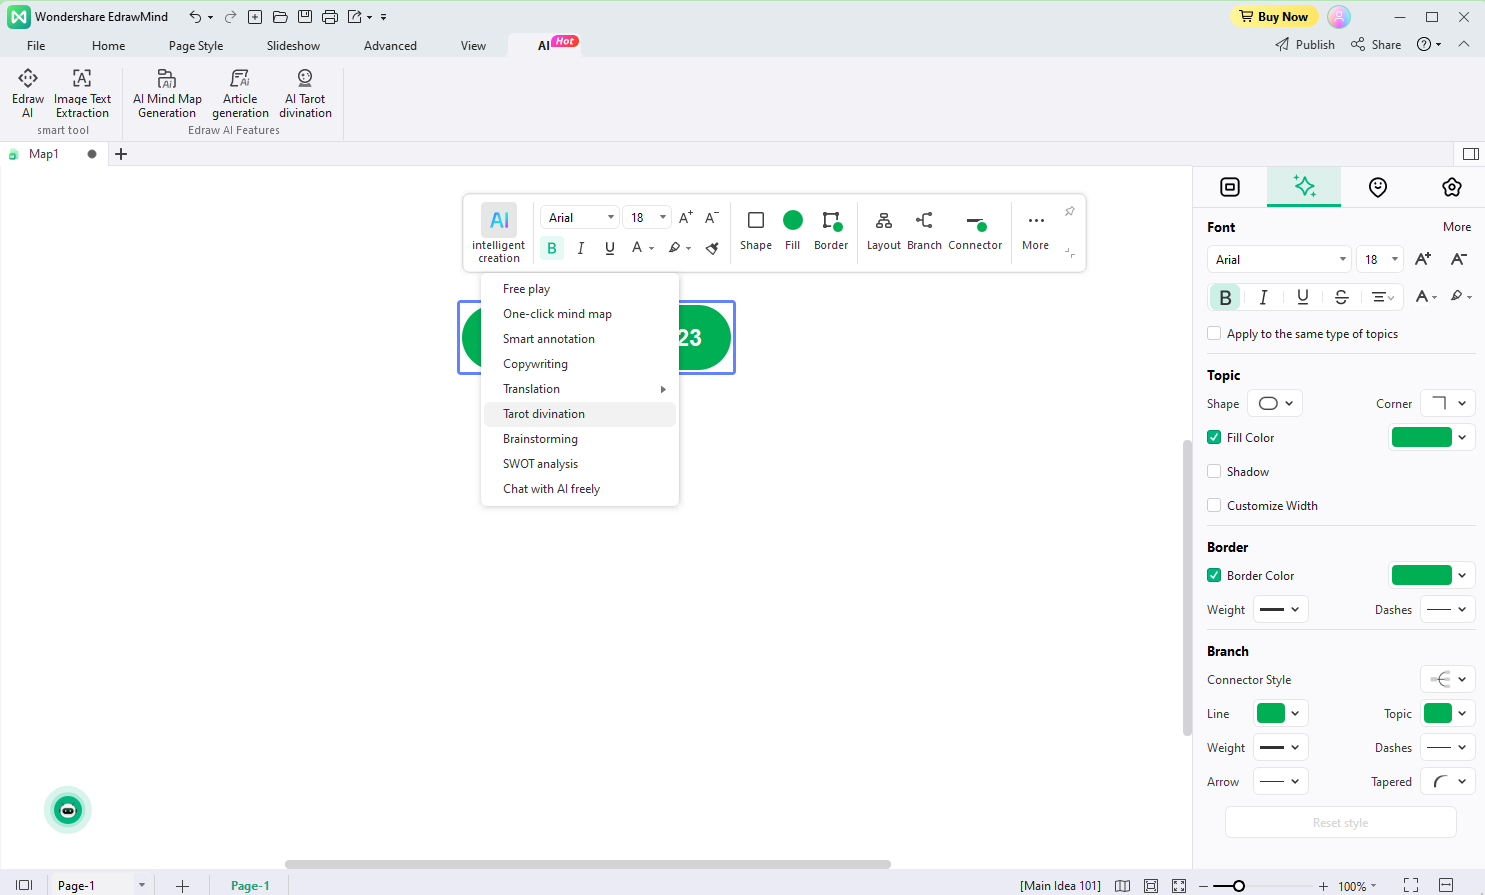
Task: Switch to the Advanced ribbon tab
Action: pyautogui.click(x=390, y=45)
